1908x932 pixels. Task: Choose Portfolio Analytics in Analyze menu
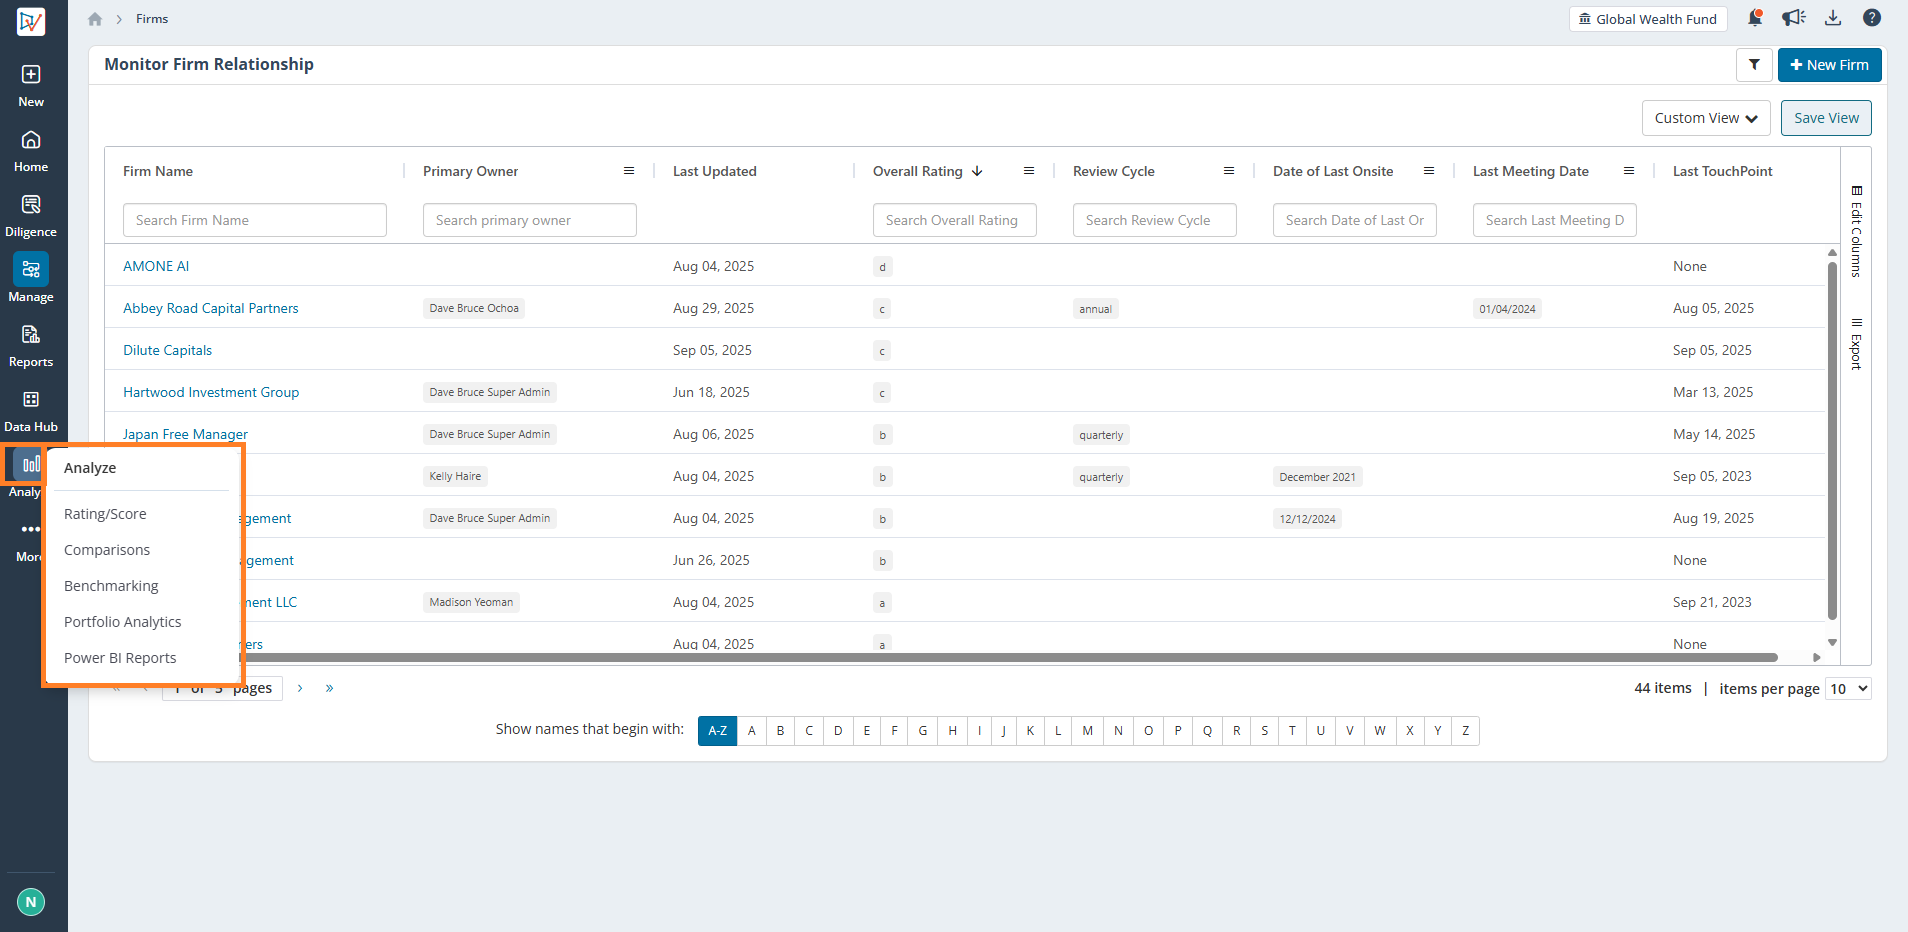[123, 622]
